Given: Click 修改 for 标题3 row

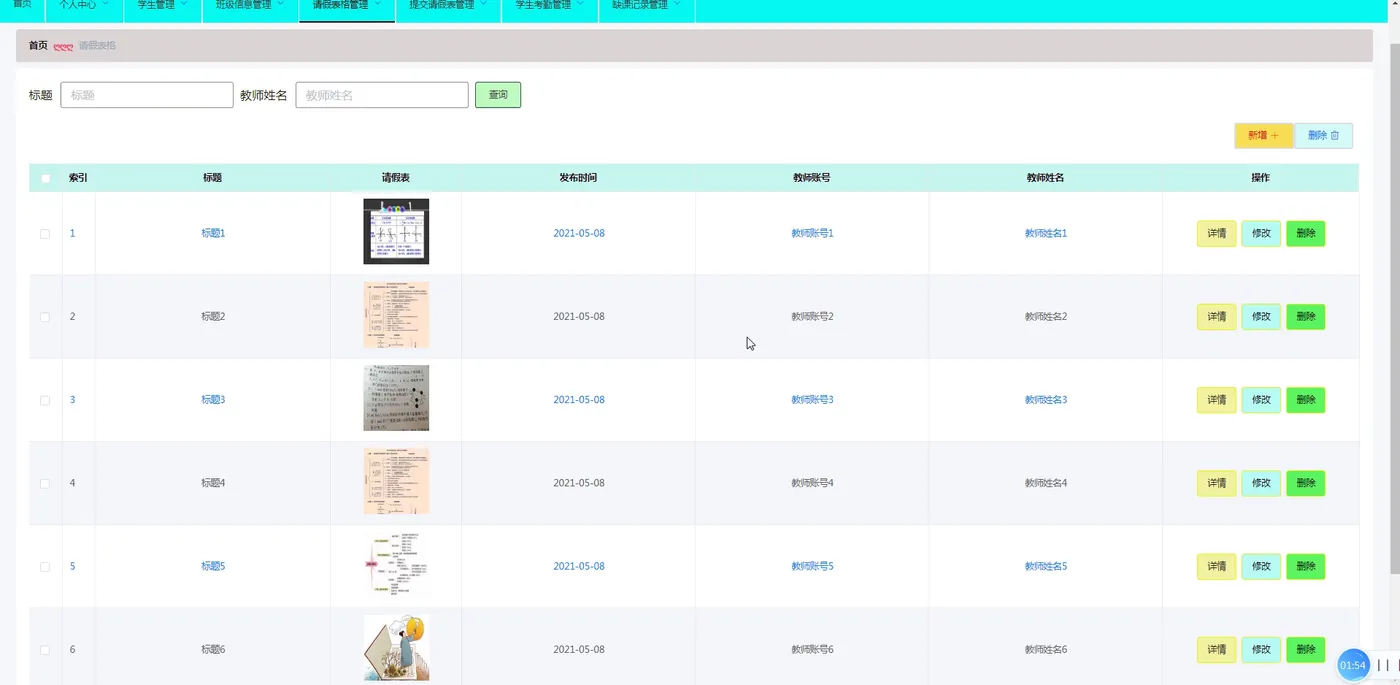Looking at the screenshot, I should click(x=1261, y=400).
